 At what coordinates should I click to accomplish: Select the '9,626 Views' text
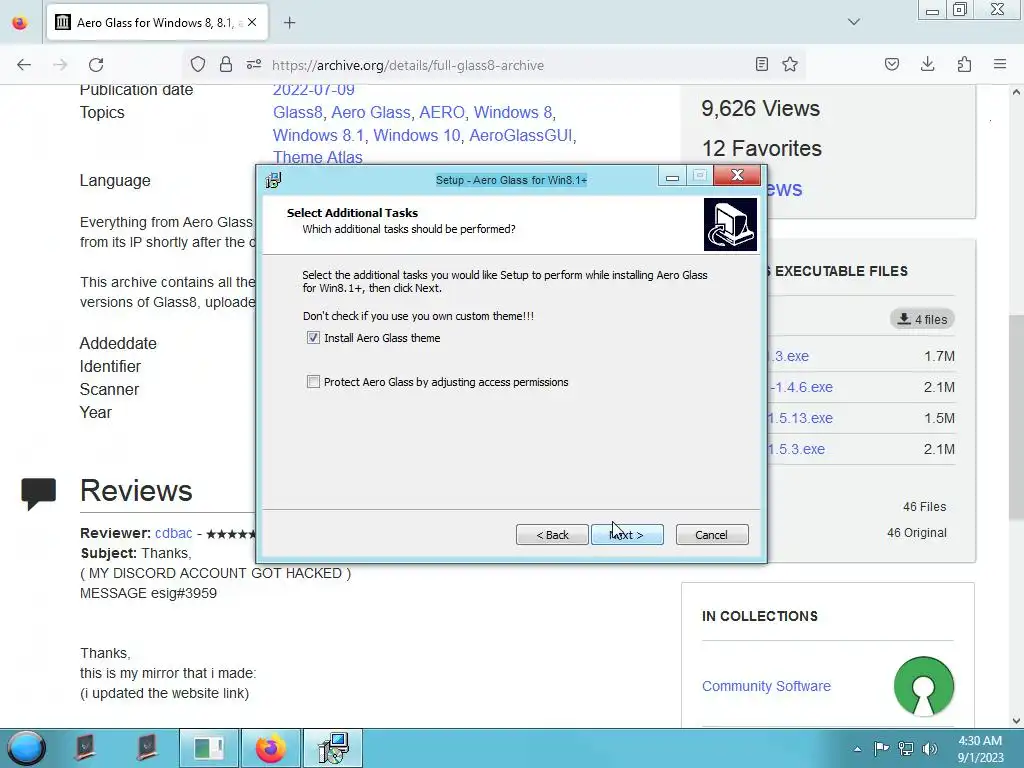[760, 108]
